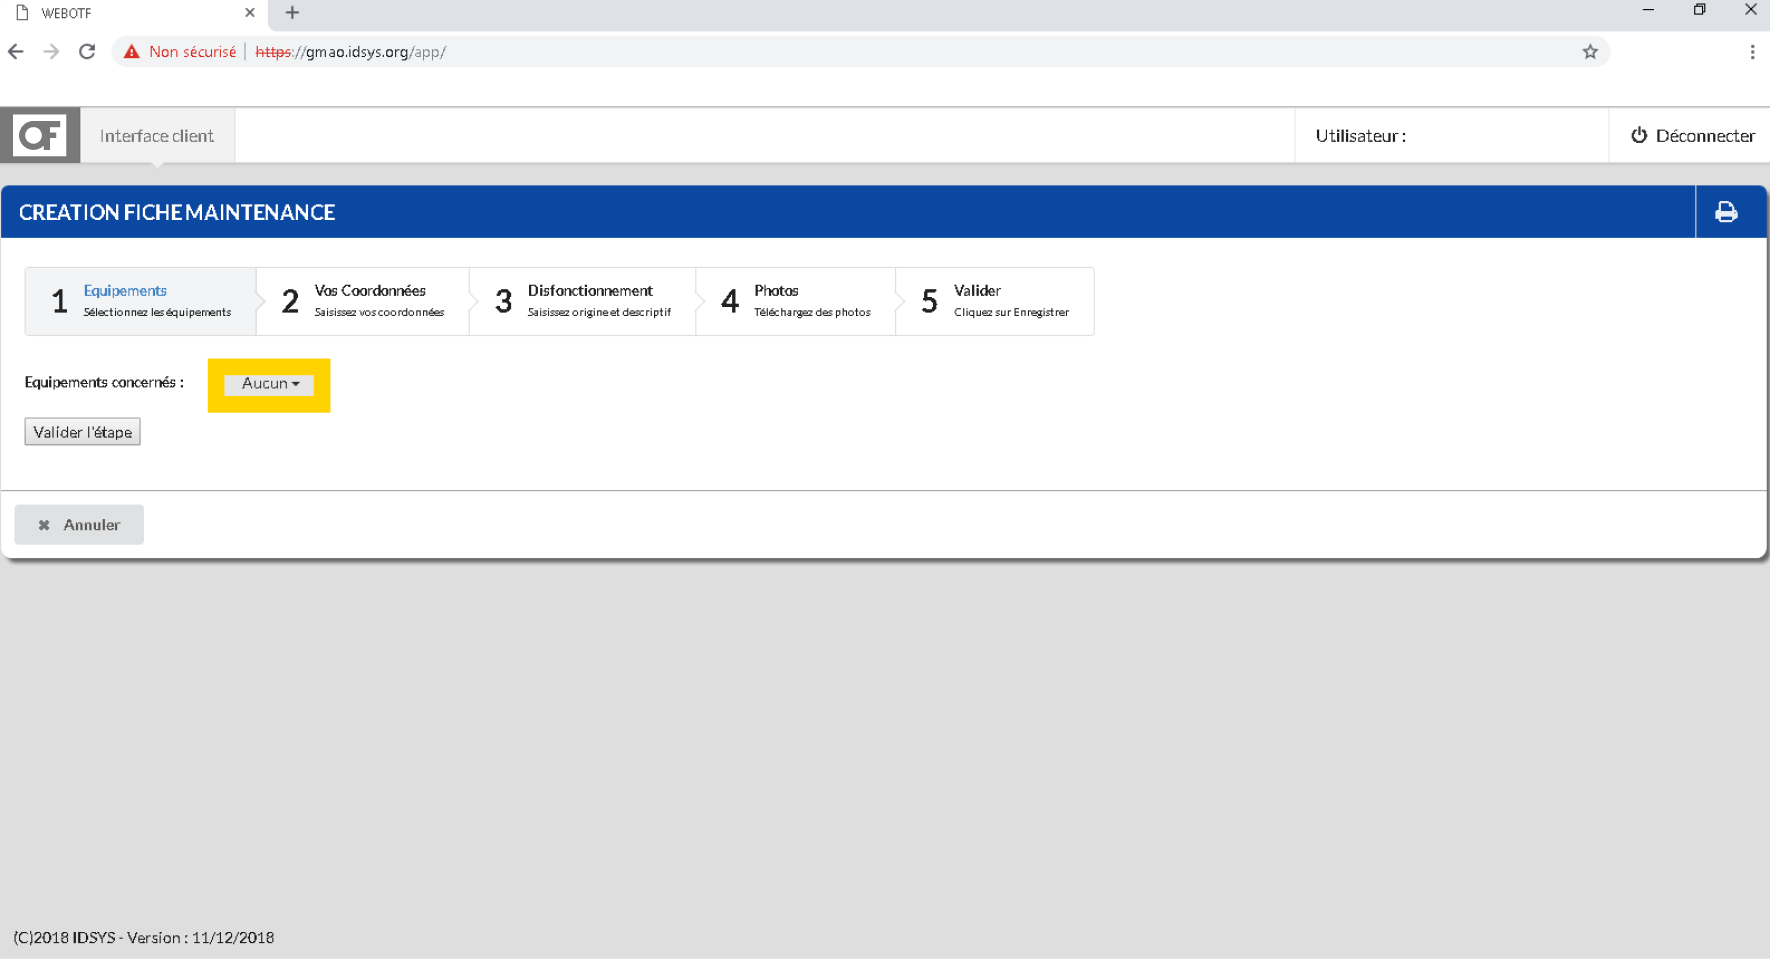Viewport: 1770px width, 959px height.
Task: Click the print icon in header
Action: point(1726,212)
